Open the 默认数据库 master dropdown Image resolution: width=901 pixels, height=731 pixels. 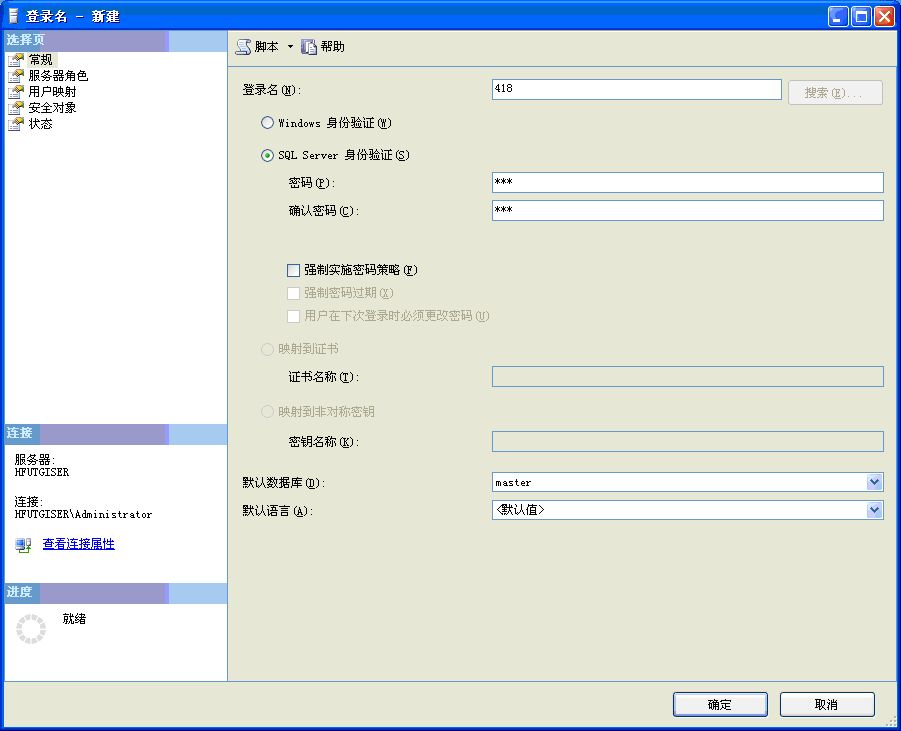tap(875, 482)
